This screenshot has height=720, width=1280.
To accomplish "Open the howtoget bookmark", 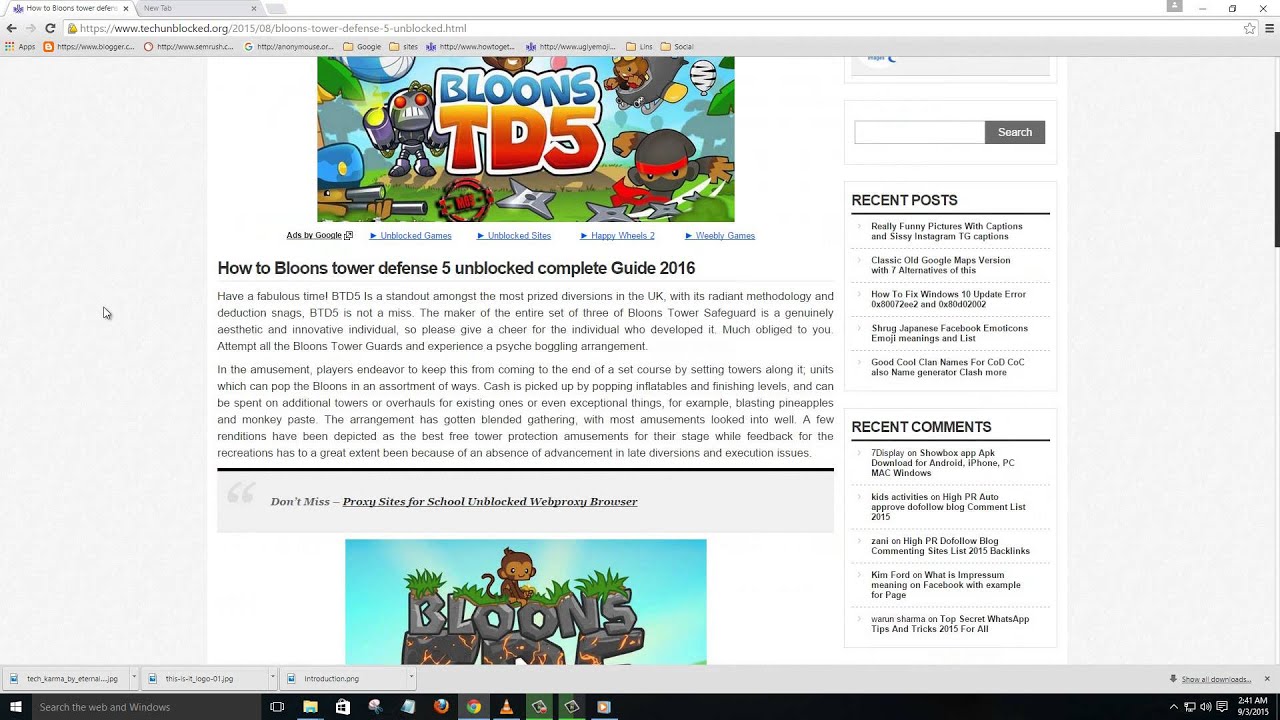I will (x=470, y=46).
